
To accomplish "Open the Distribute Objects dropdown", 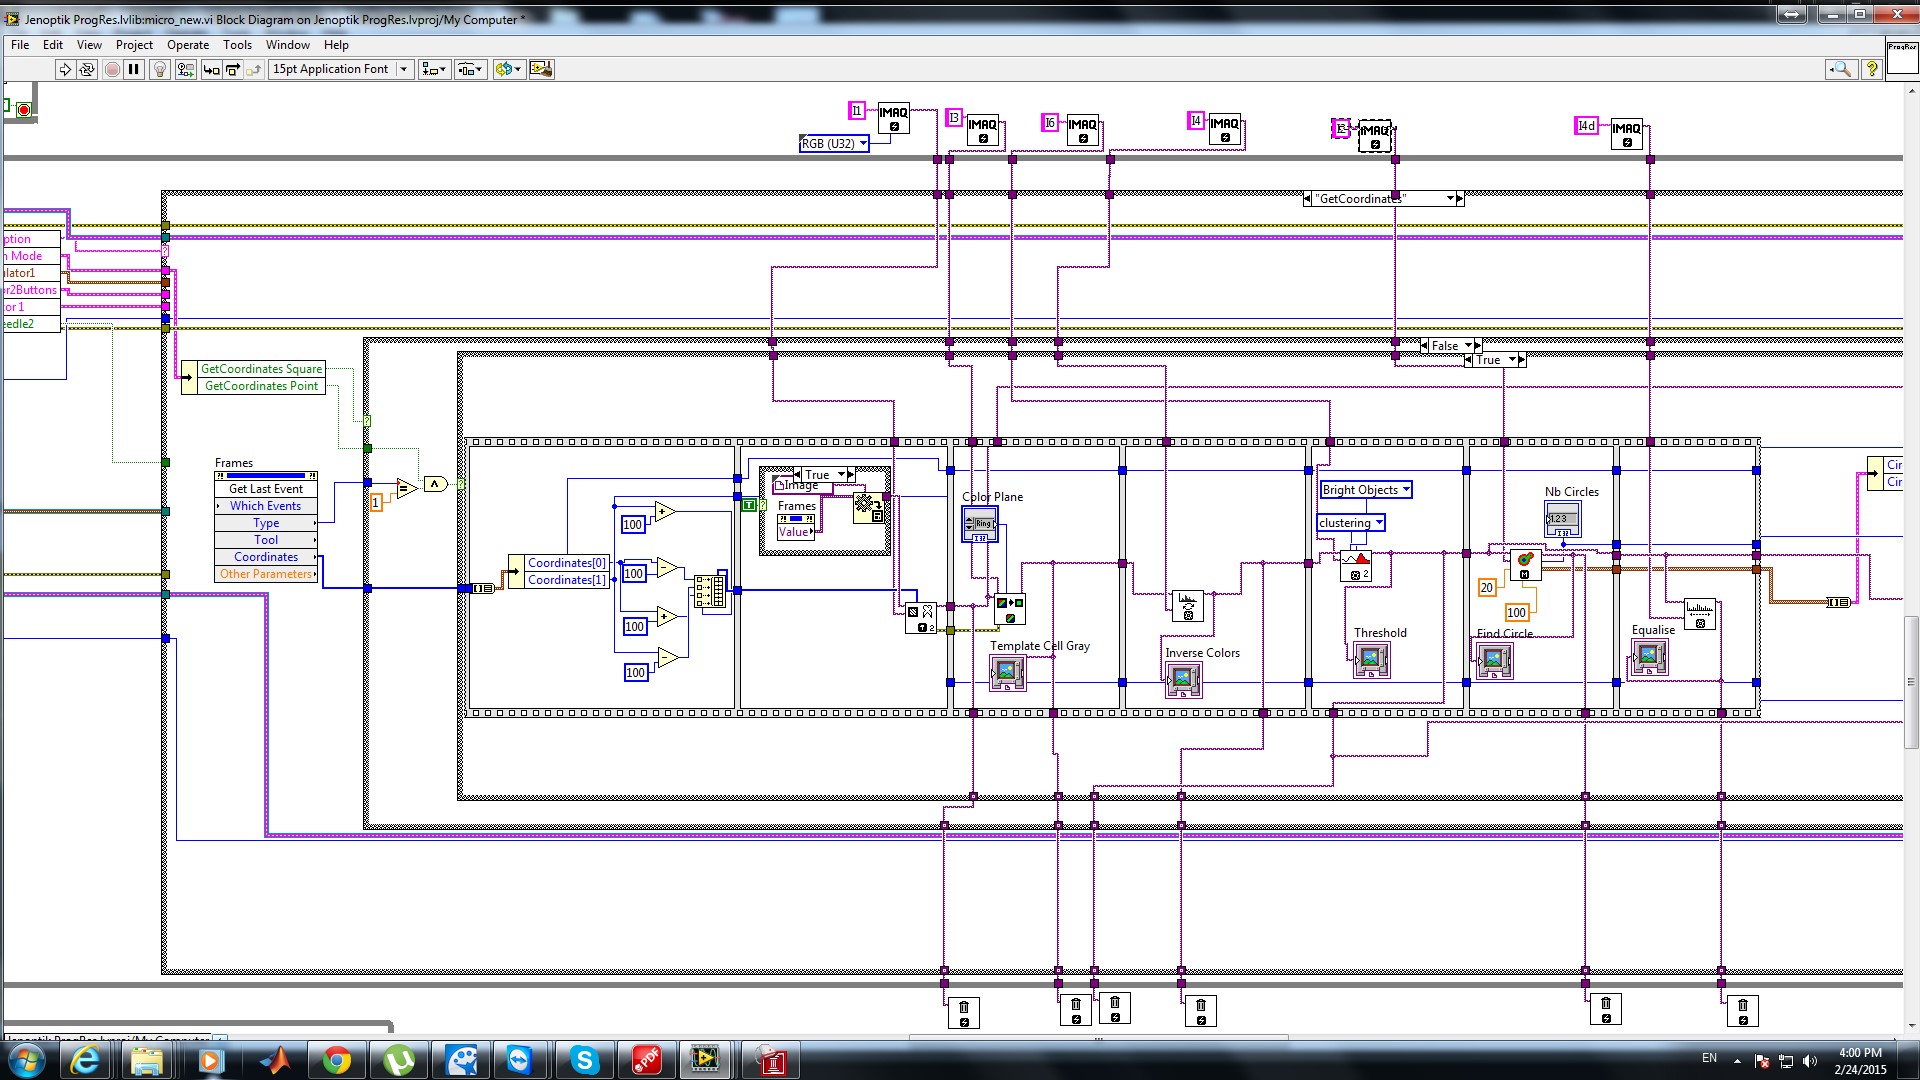I will tap(470, 69).
